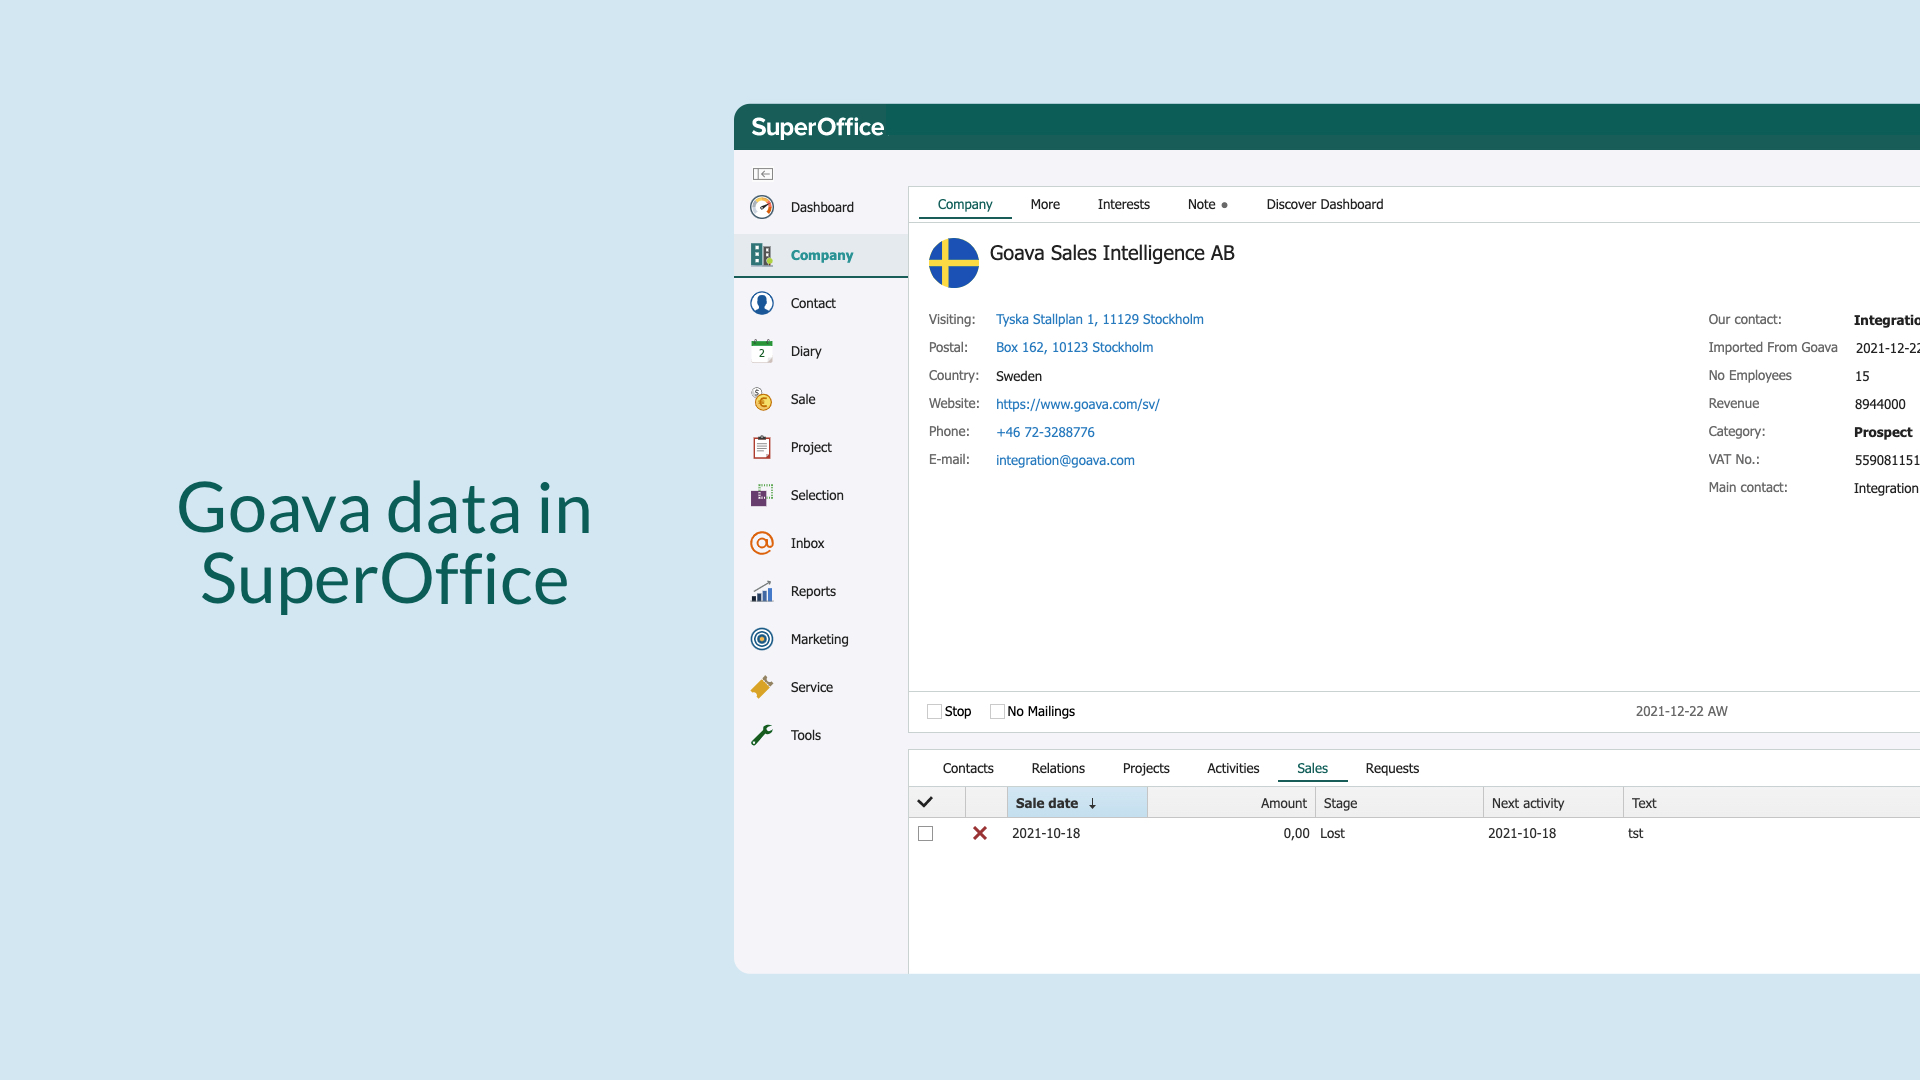This screenshot has height=1080, width=1920.
Task: Click the Stage column header
Action: pos(1340,804)
